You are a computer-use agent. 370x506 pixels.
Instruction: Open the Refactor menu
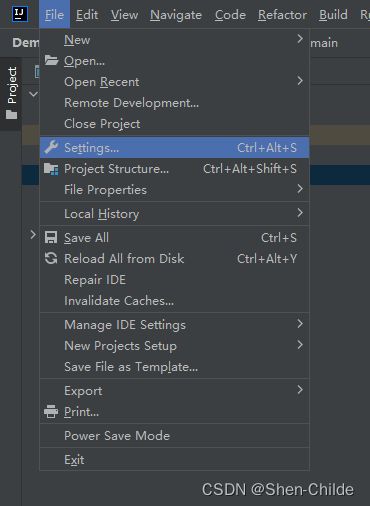coord(282,15)
